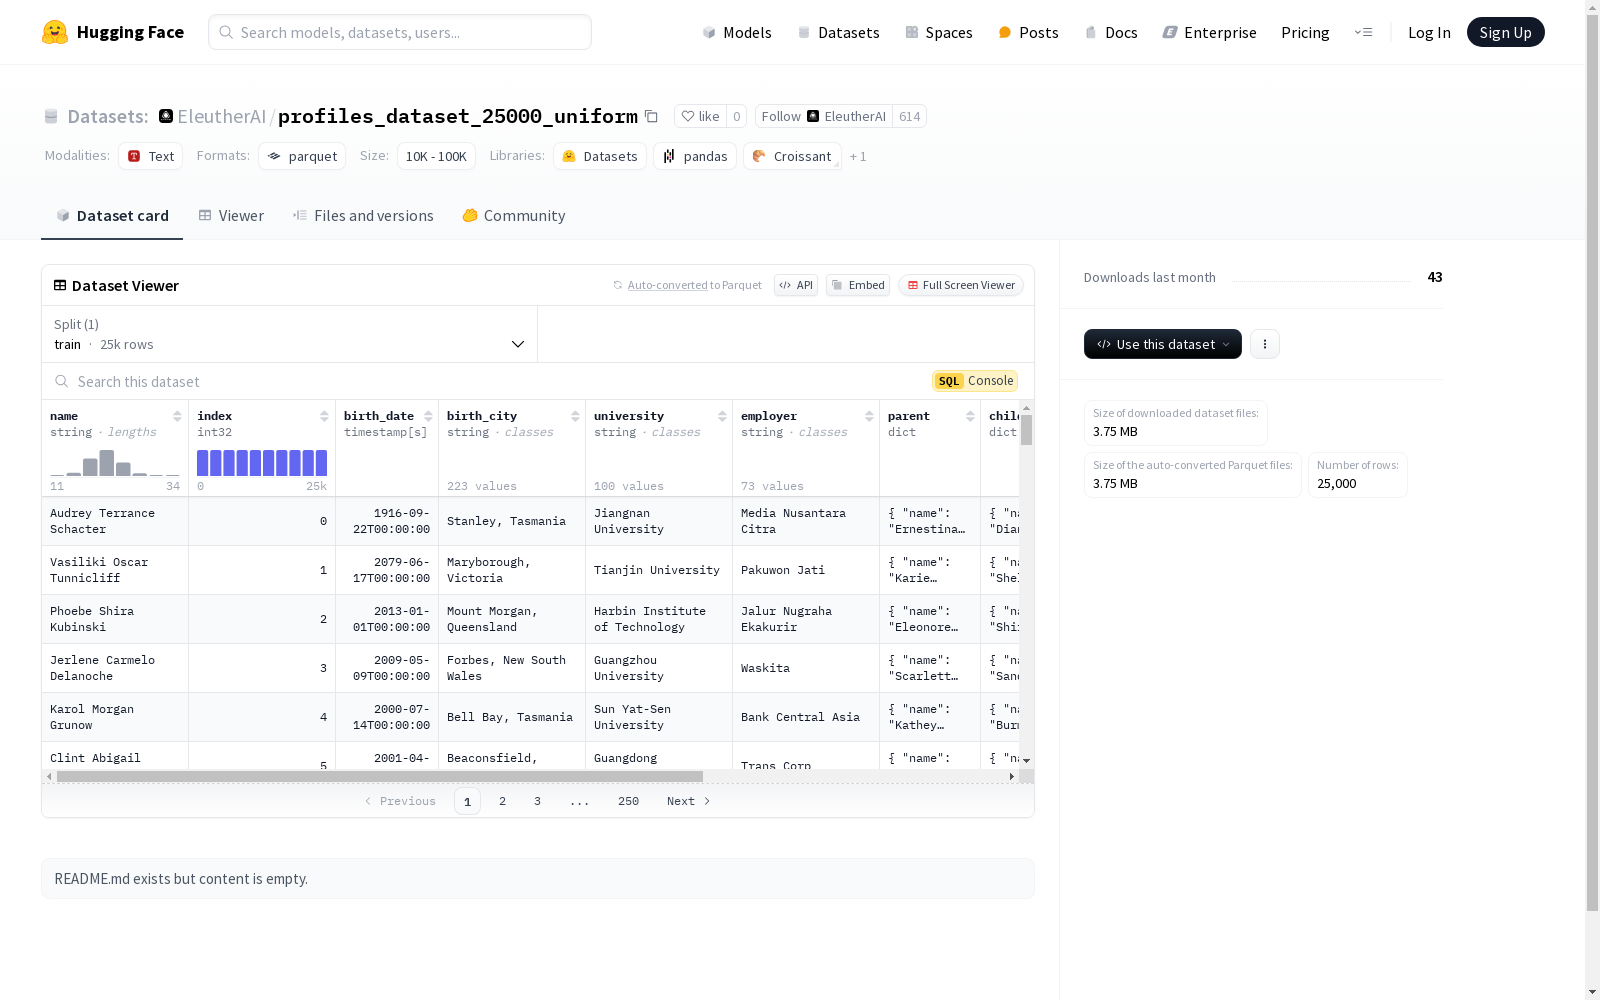Click the pandas library tag
The height and width of the screenshot is (1000, 1600).
click(x=695, y=156)
